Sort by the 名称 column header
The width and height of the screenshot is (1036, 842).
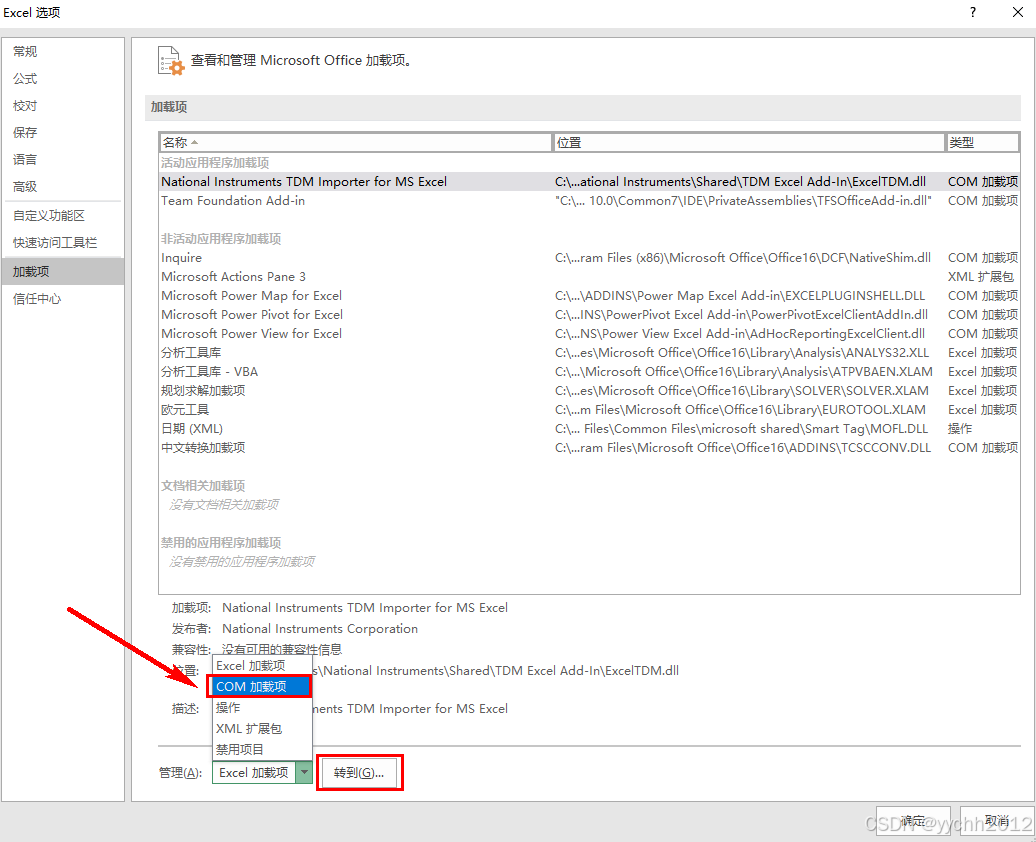(355, 142)
